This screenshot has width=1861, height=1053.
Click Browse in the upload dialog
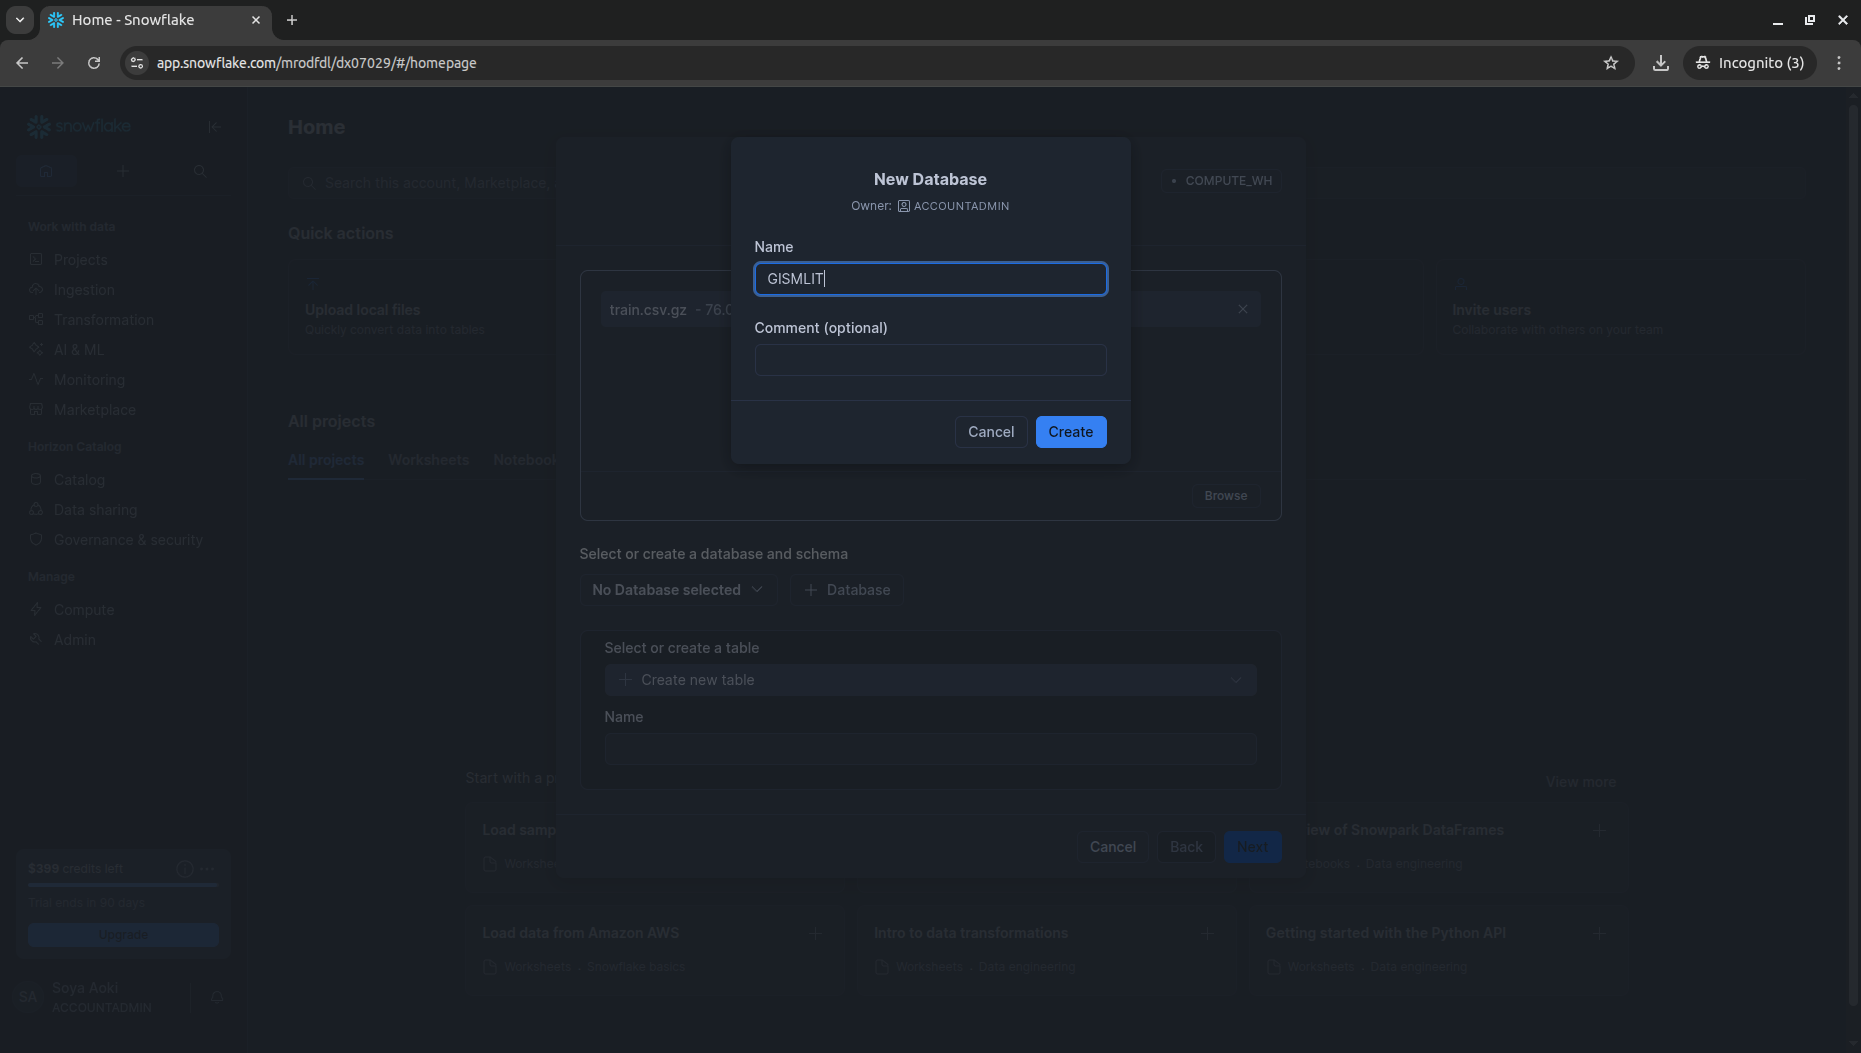click(x=1225, y=496)
